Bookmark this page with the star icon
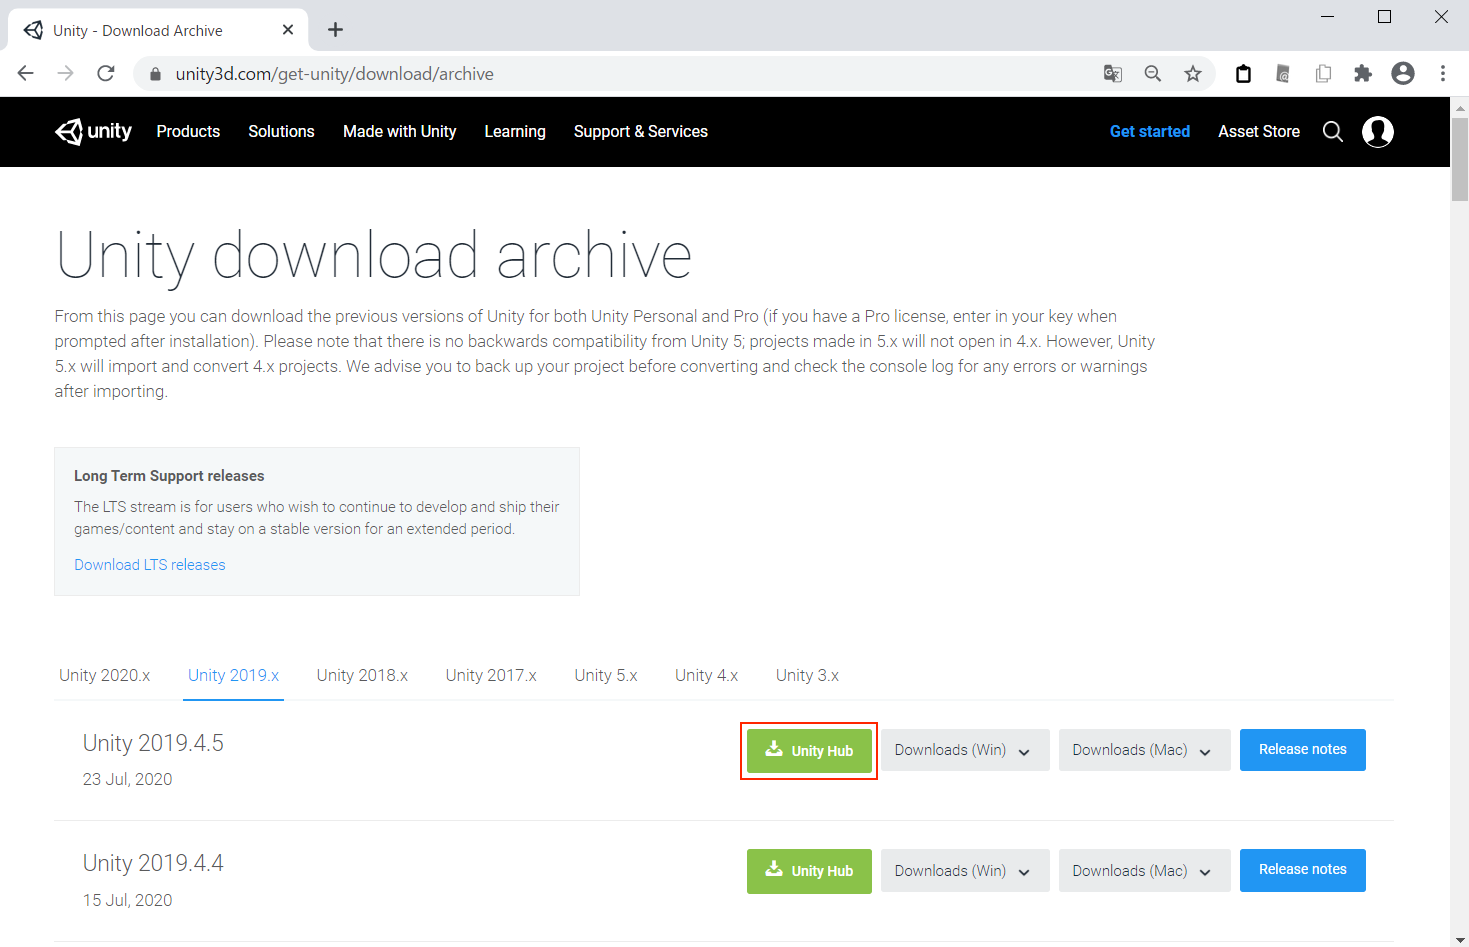The image size is (1469, 947). click(x=1192, y=74)
